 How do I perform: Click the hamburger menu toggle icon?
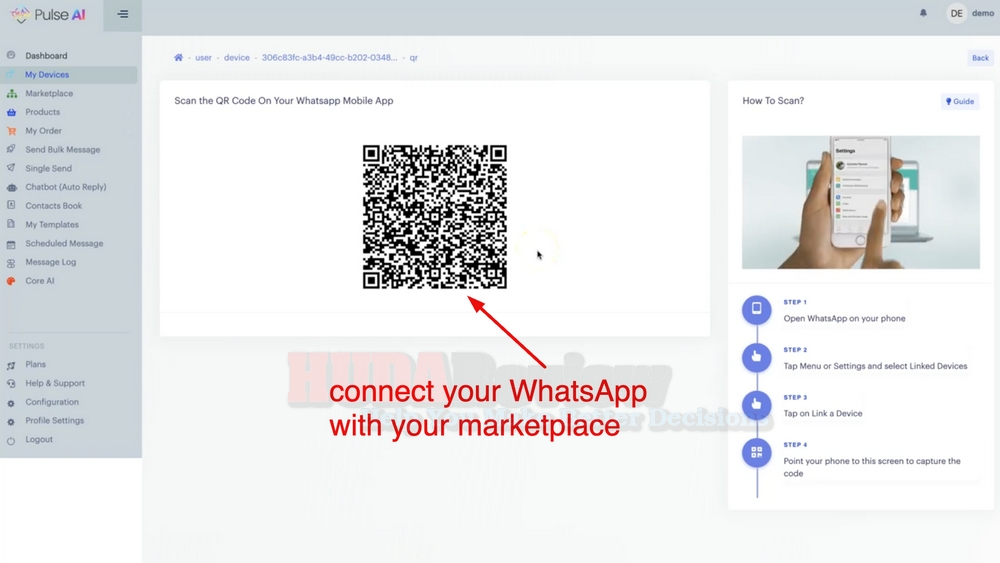tap(122, 14)
